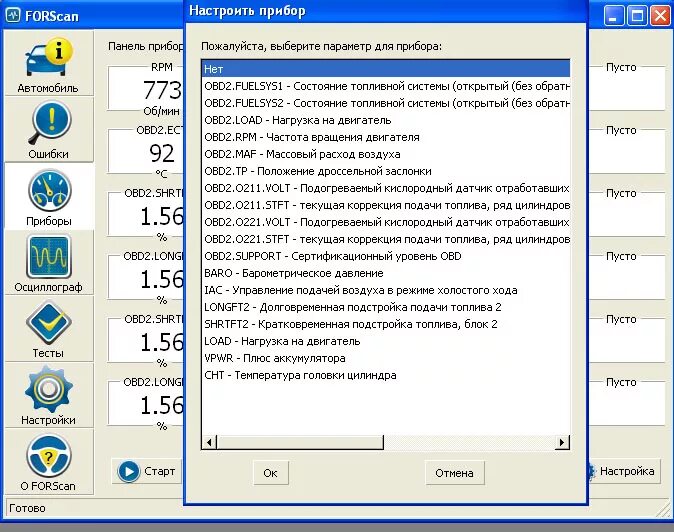
Task: Click the Отмена cancel button
Action: 454,473
